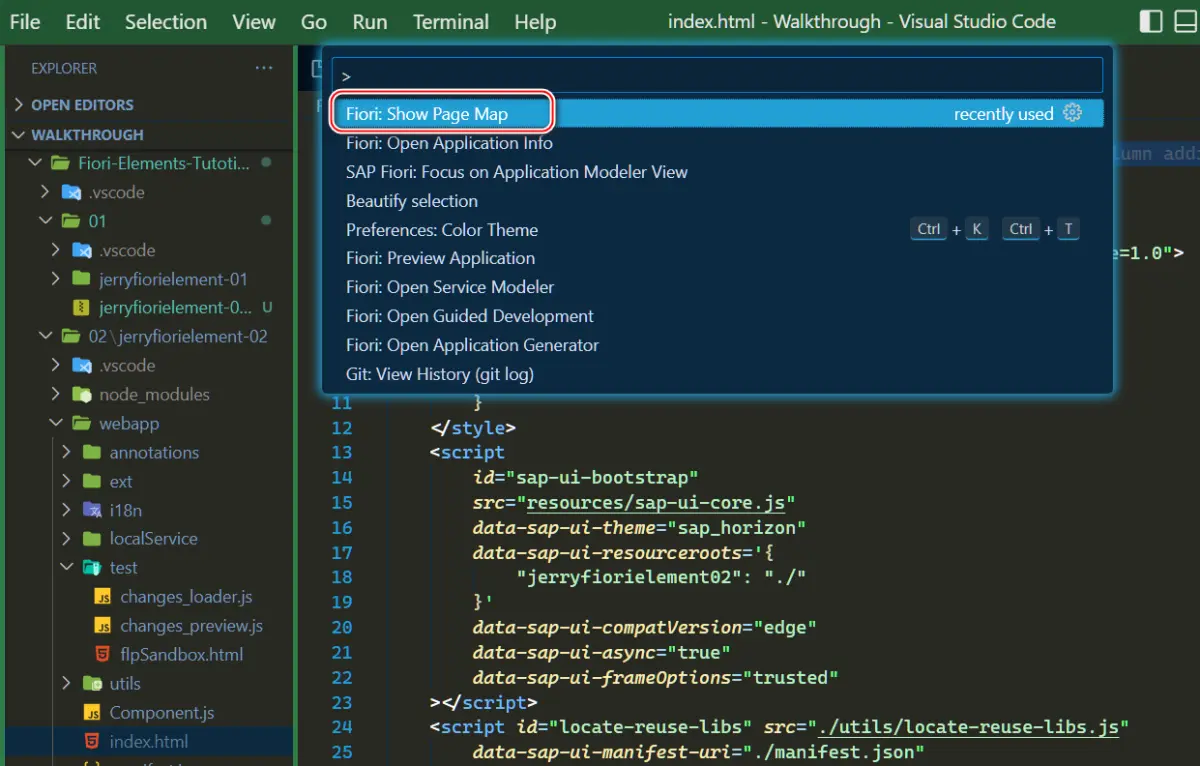Click the ext folder icon
Image resolution: width=1200 pixels, height=766 pixels.
click(x=91, y=481)
